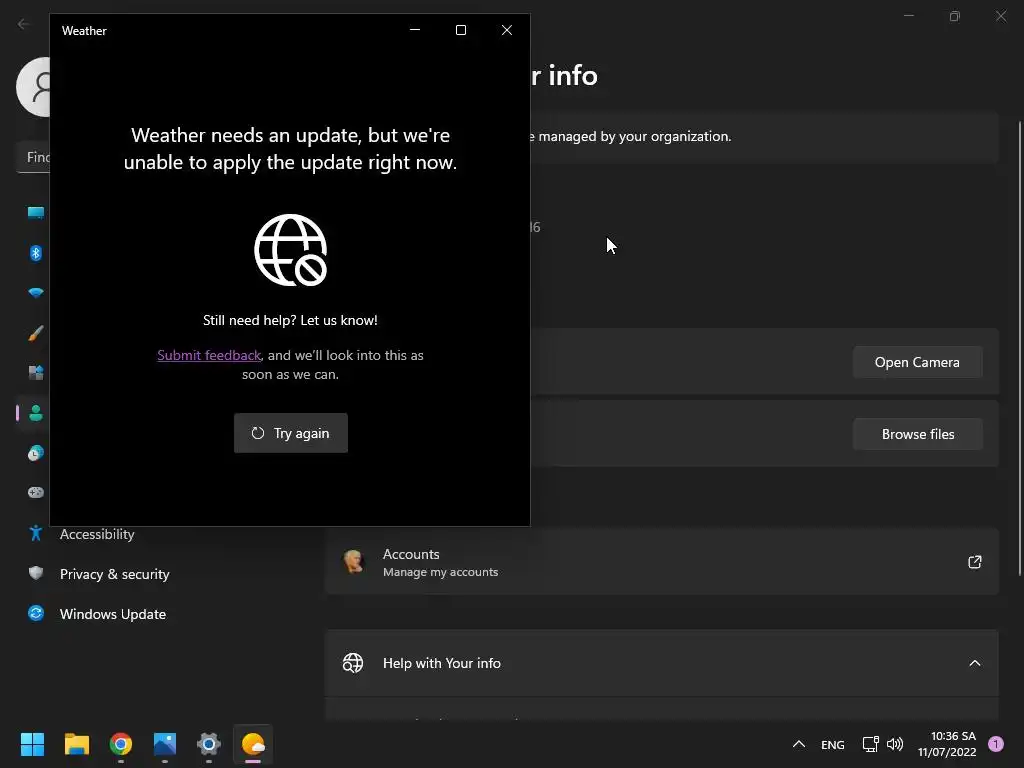
Task: Click the Privacy shield icon
Action: [36, 573]
